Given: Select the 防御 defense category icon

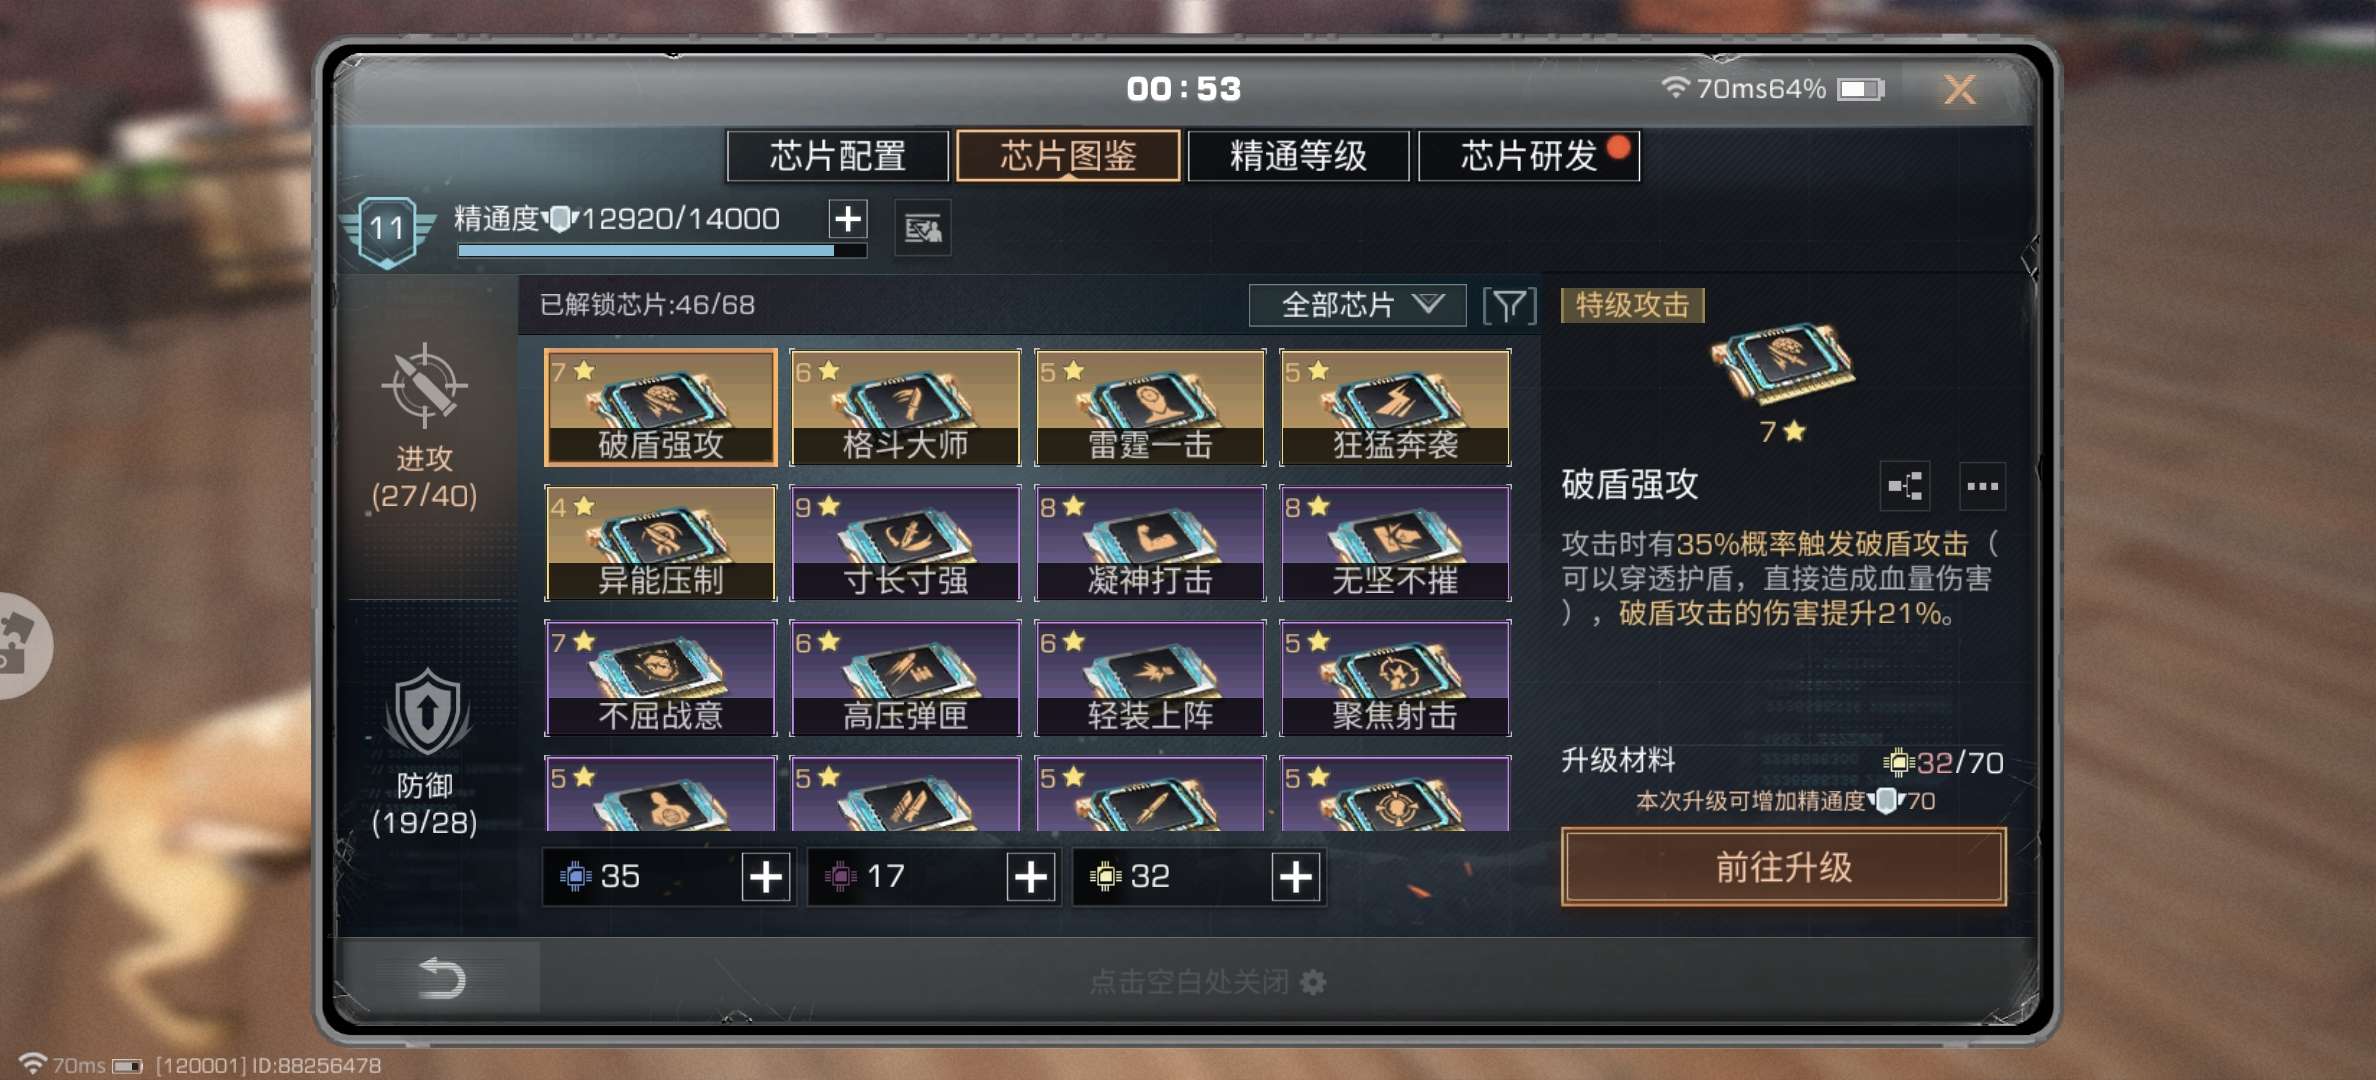Looking at the screenshot, I should click(x=427, y=712).
